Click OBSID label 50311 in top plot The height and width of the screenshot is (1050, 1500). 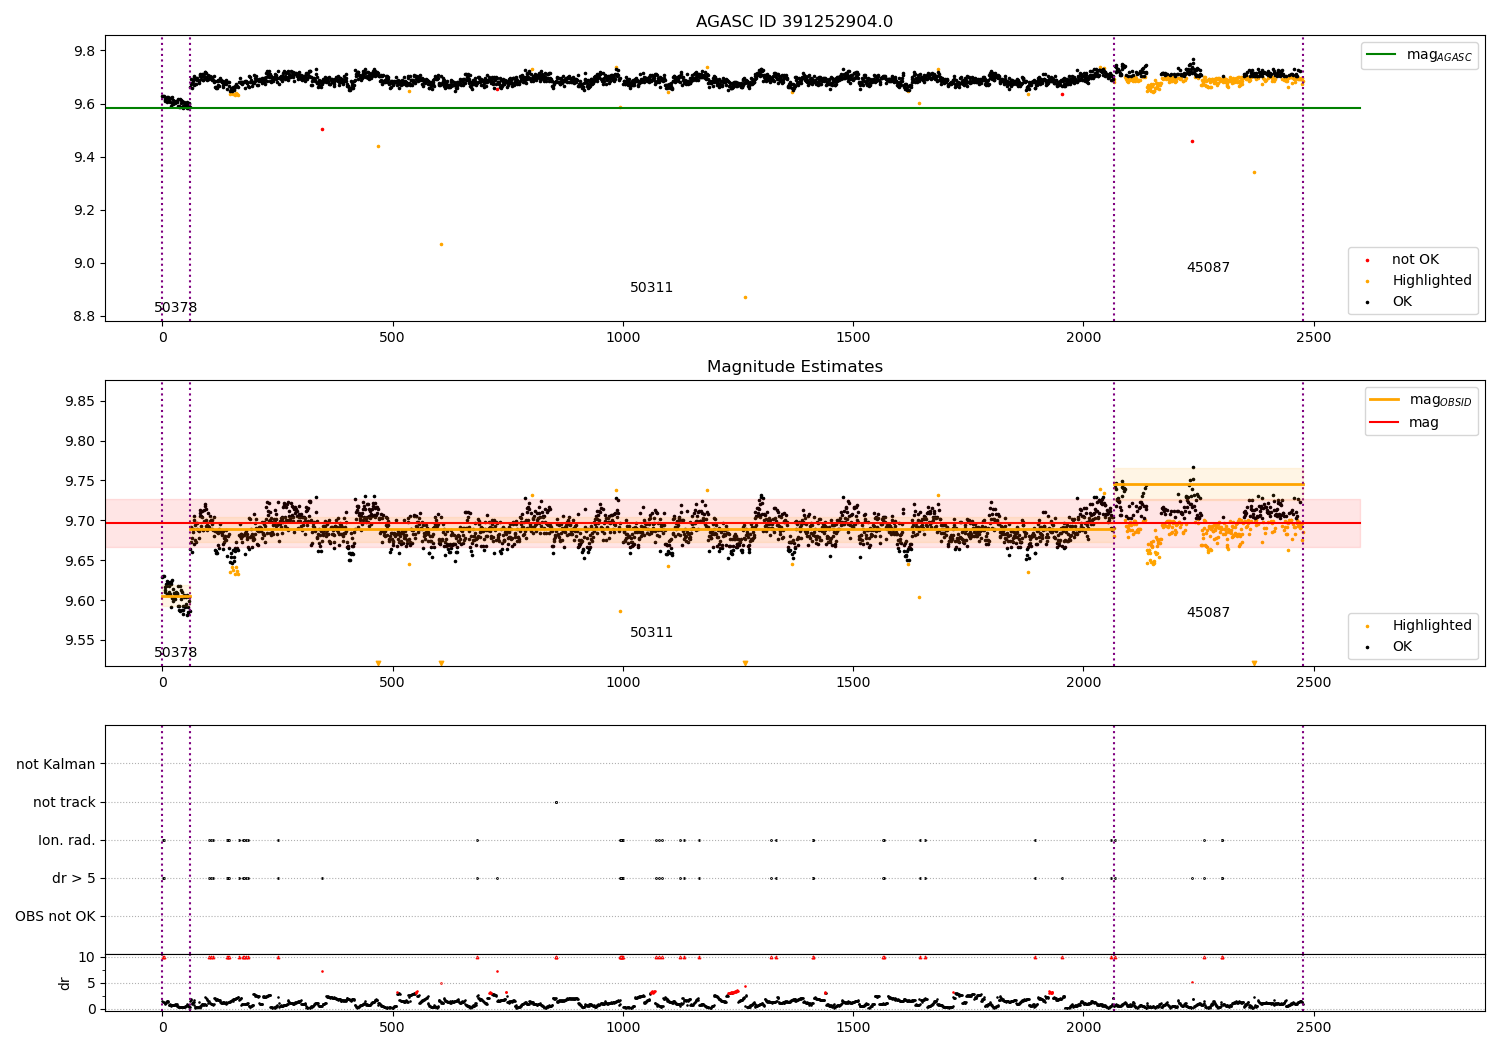coord(651,287)
